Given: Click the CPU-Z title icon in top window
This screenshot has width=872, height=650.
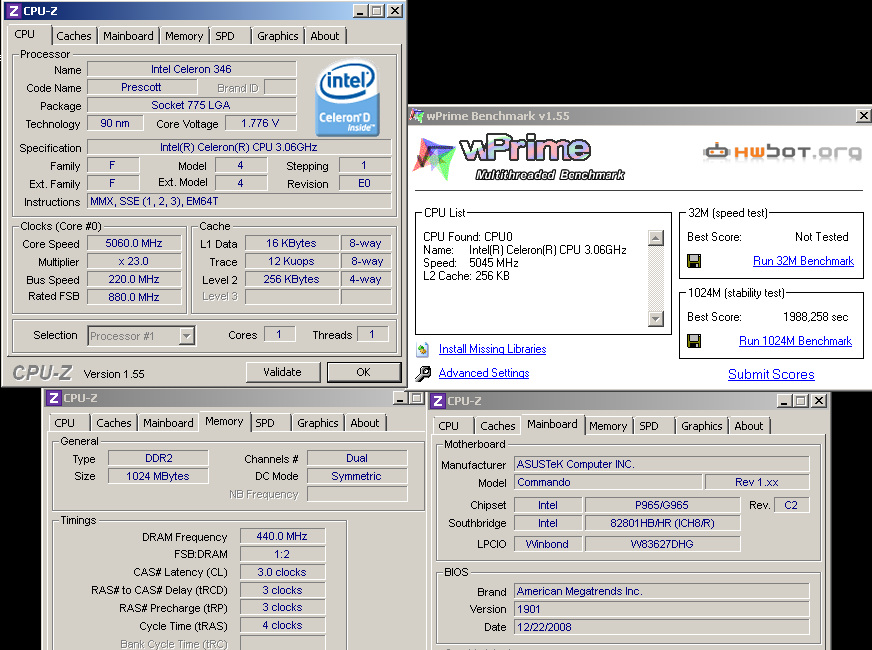Looking at the screenshot, I should click(x=13, y=11).
